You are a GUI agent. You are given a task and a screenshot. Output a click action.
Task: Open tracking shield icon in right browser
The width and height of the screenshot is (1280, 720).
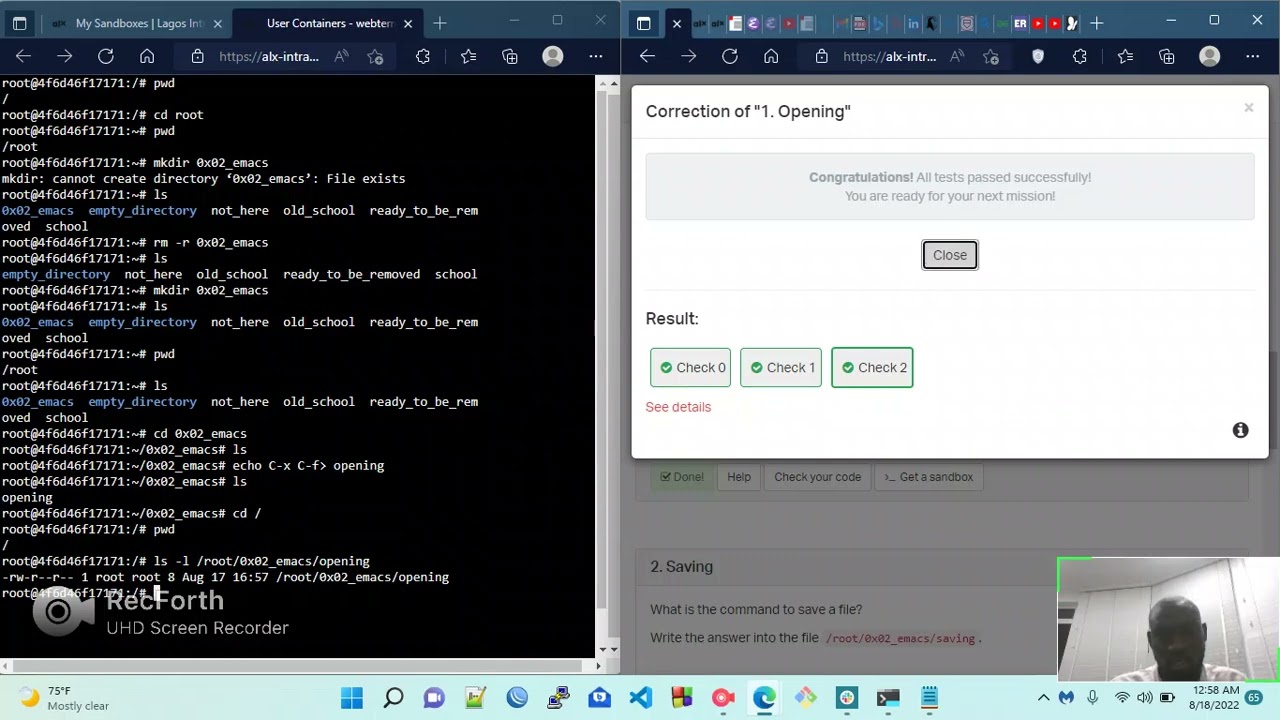[x=1038, y=57]
